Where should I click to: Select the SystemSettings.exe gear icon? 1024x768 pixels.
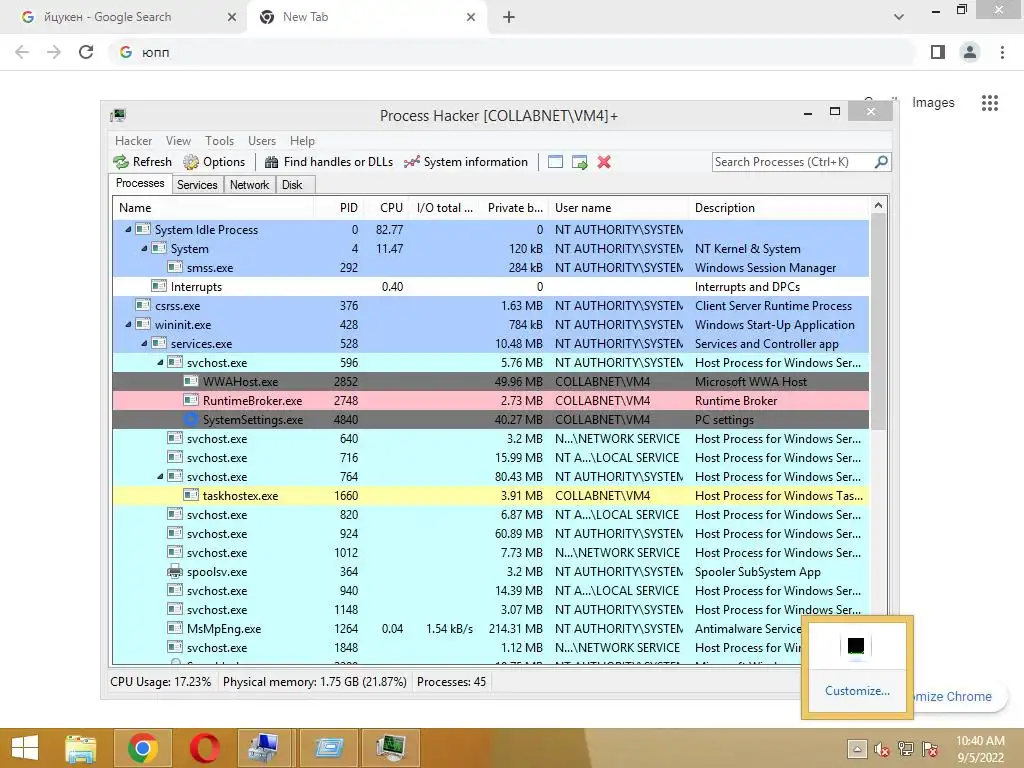[x=191, y=419]
